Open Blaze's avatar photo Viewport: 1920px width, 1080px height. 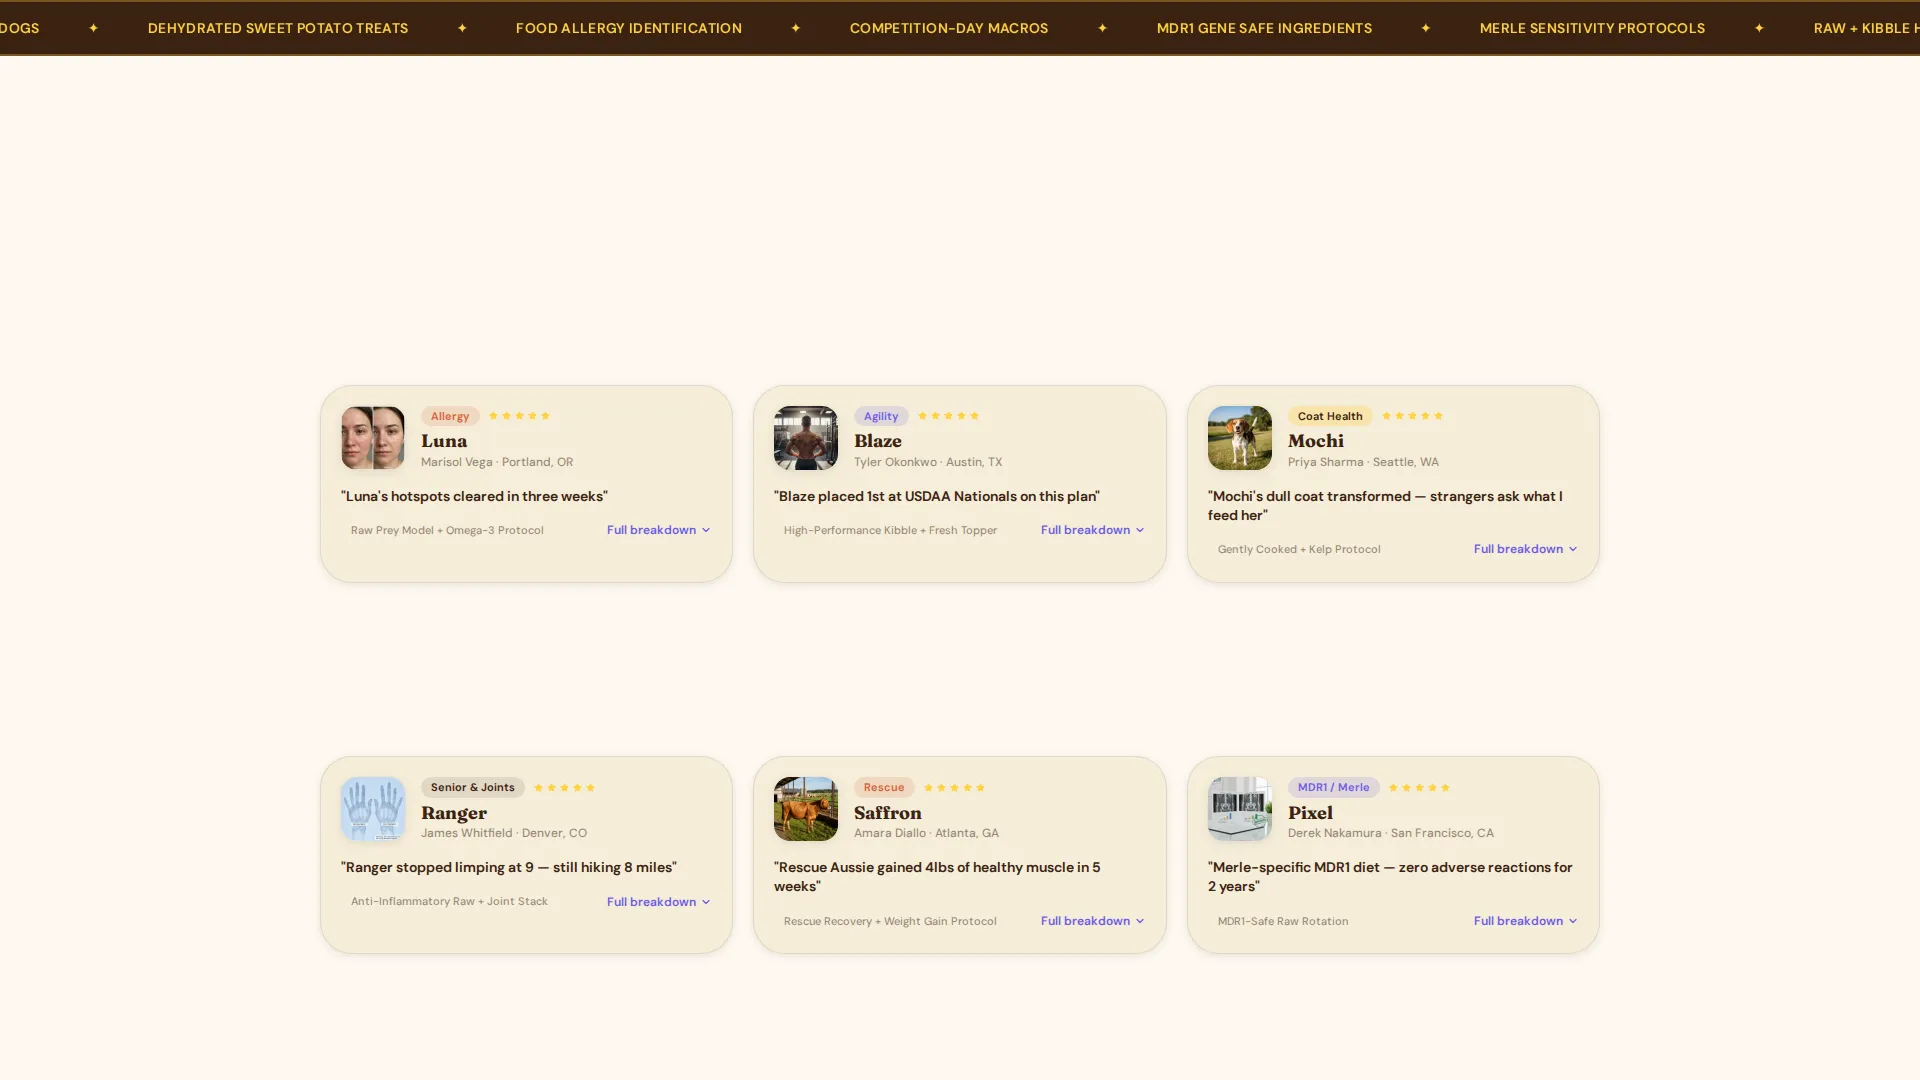pyautogui.click(x=806, y=438)
